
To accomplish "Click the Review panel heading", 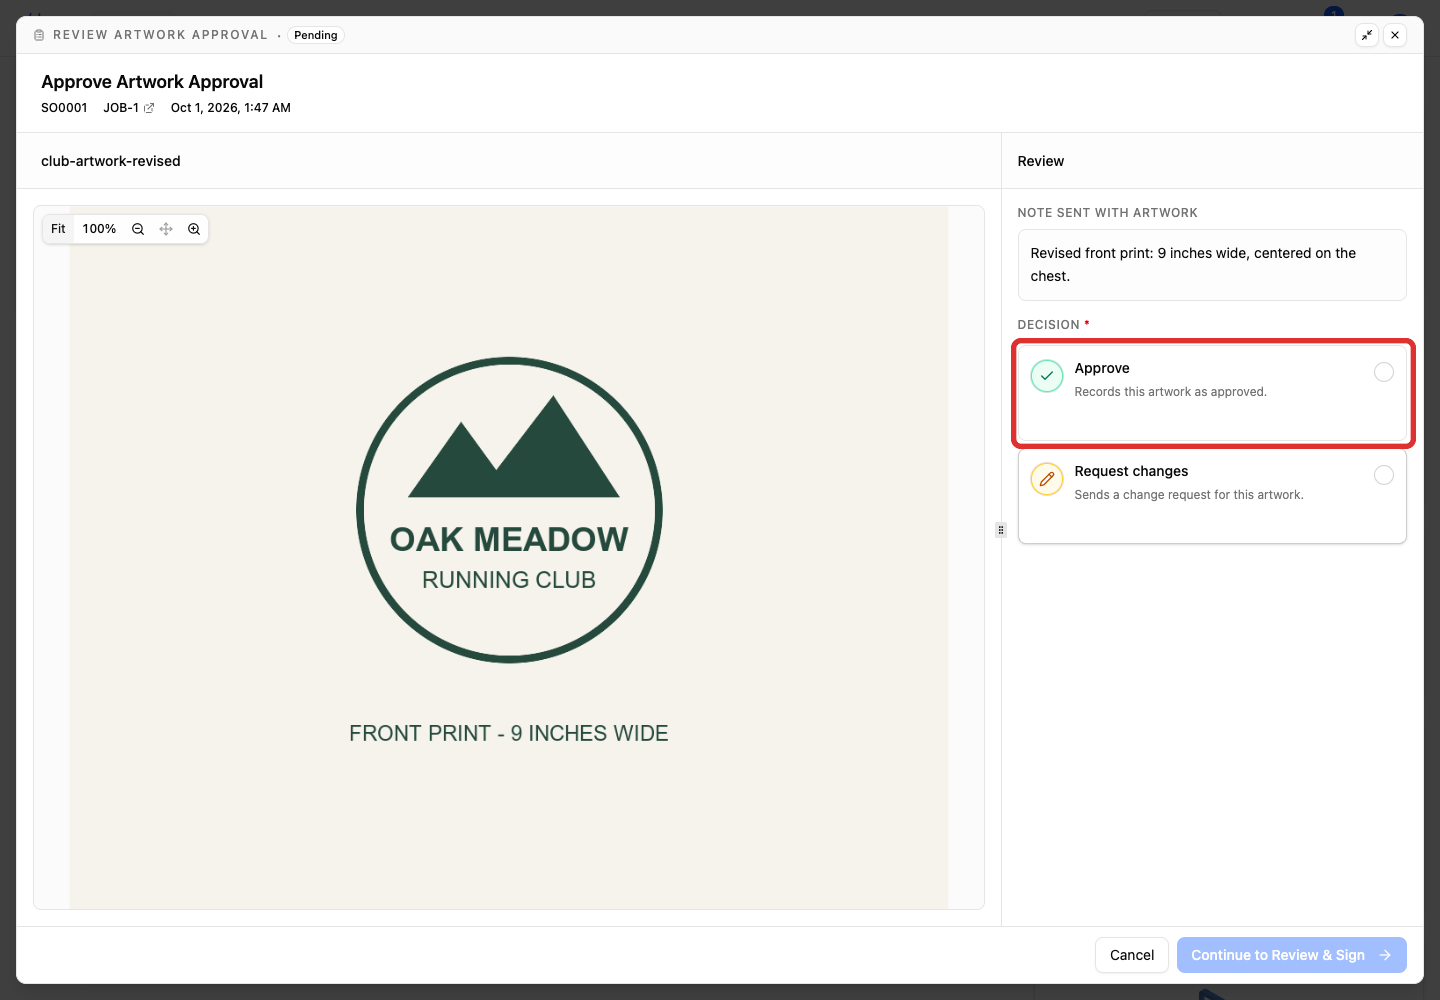I will [x=1041, y=161].
